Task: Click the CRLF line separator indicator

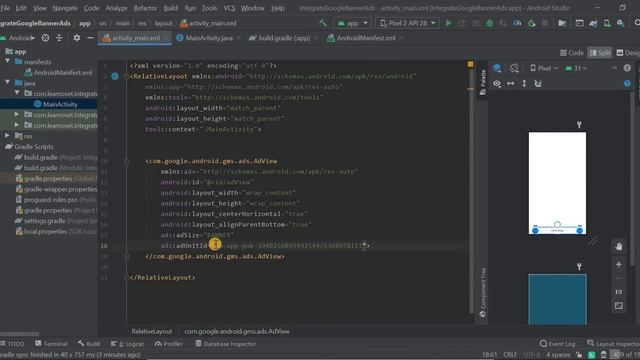Action: (510, 355)
